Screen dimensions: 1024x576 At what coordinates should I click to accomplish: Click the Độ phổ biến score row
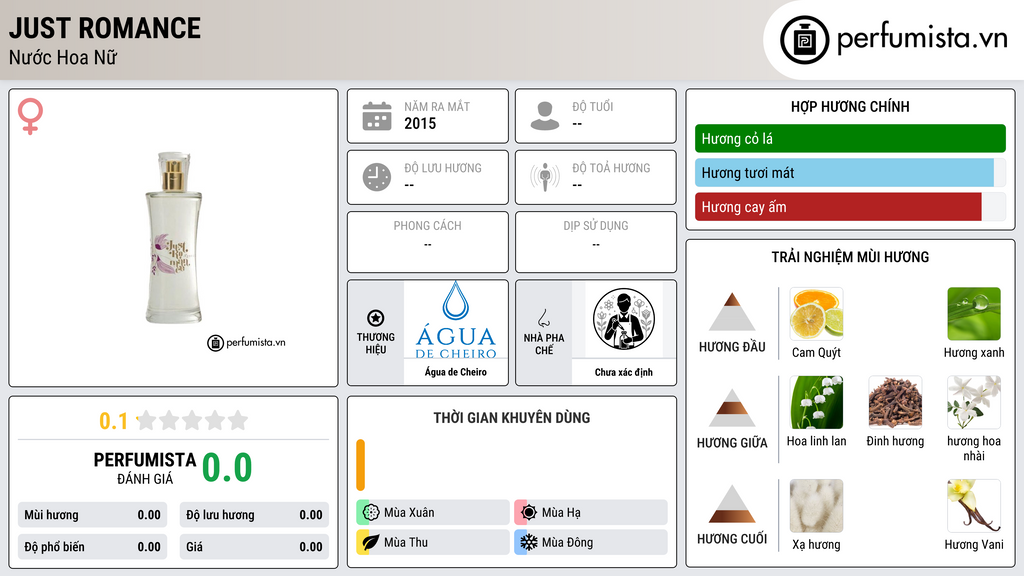(x=92, y=547)
